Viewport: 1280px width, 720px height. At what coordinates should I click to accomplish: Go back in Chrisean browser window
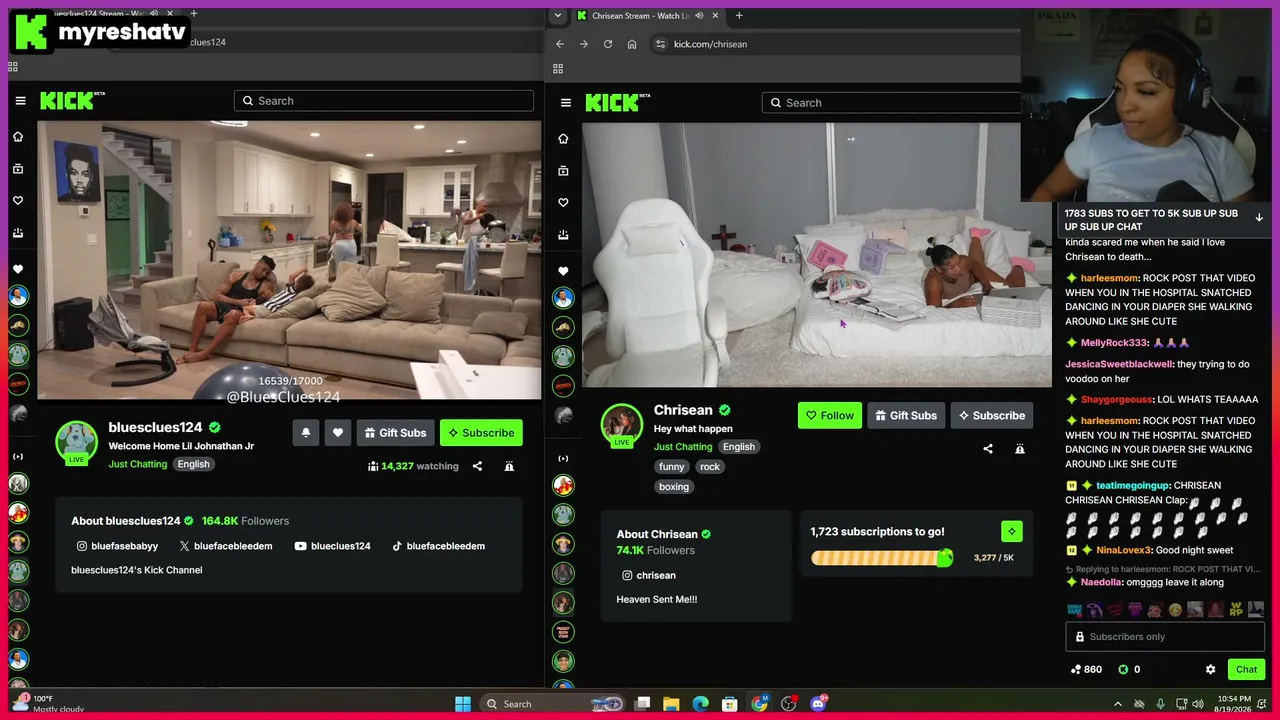[560, 44]
